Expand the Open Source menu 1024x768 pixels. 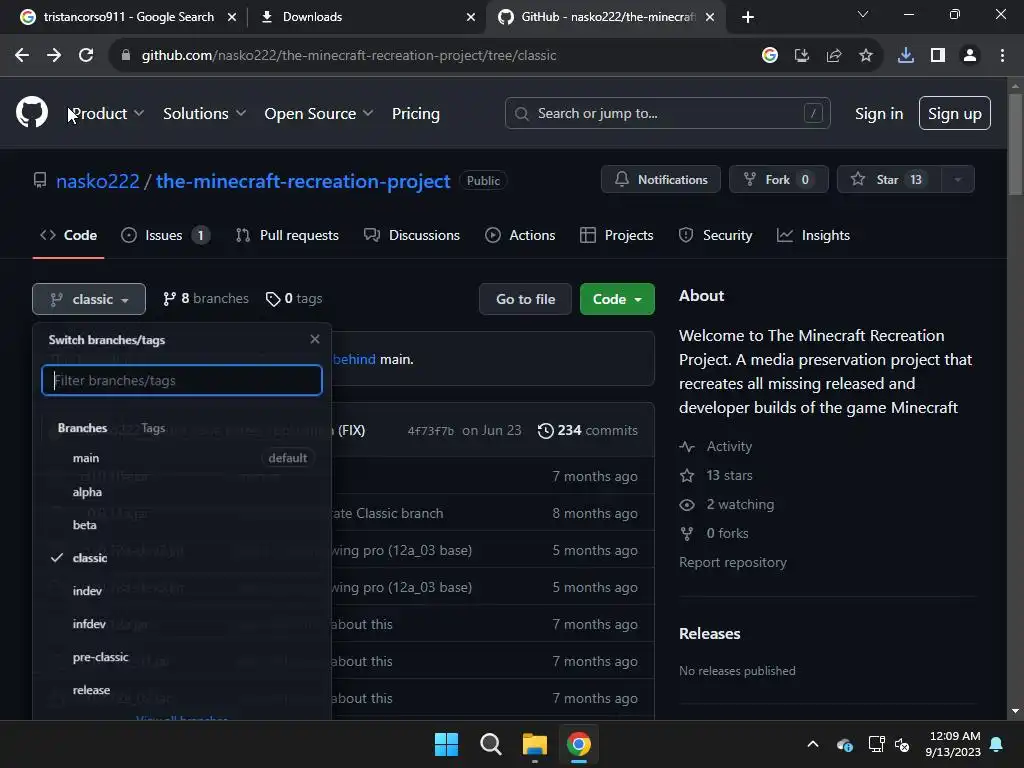[x=319, y=114]
